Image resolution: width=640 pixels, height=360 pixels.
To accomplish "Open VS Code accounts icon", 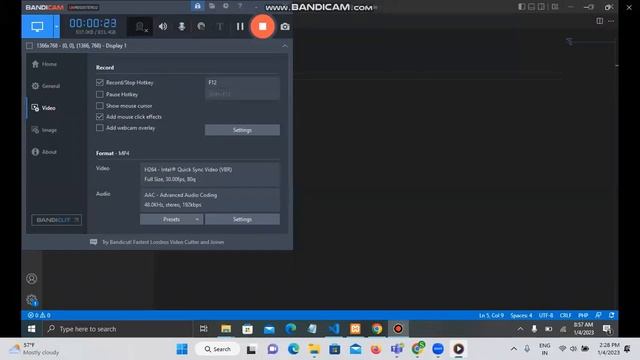I will tap(31, 278).
